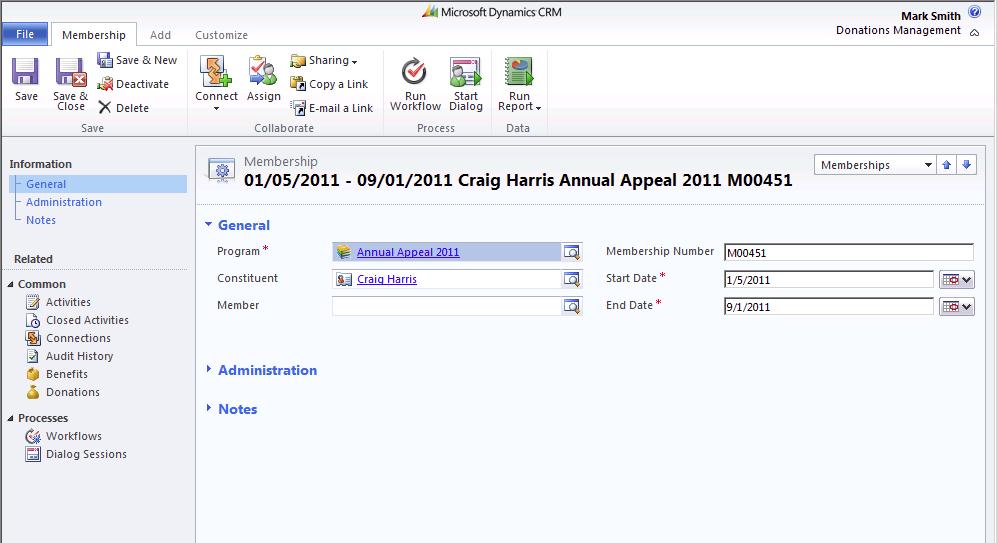Open the lookup for the Constituent field
The width and height of the screenshot is (997, 543).
point(572,279)
